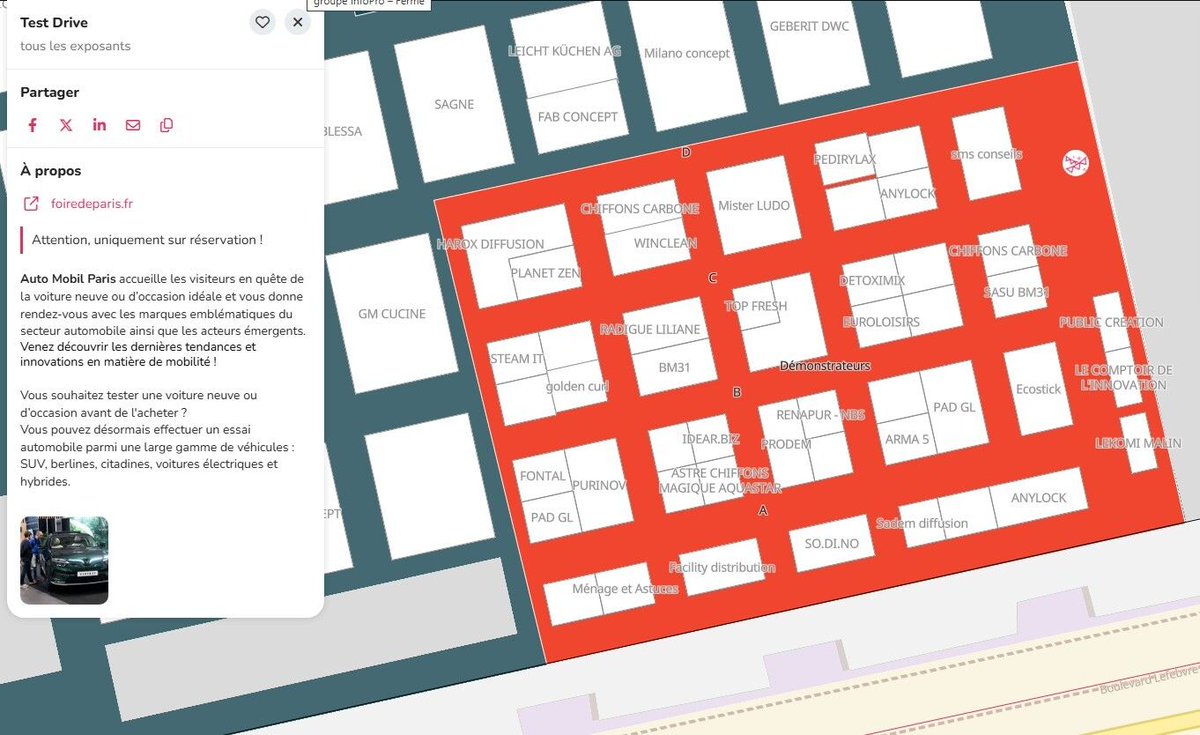Select the ARMA 5 booth

[907, 440]
